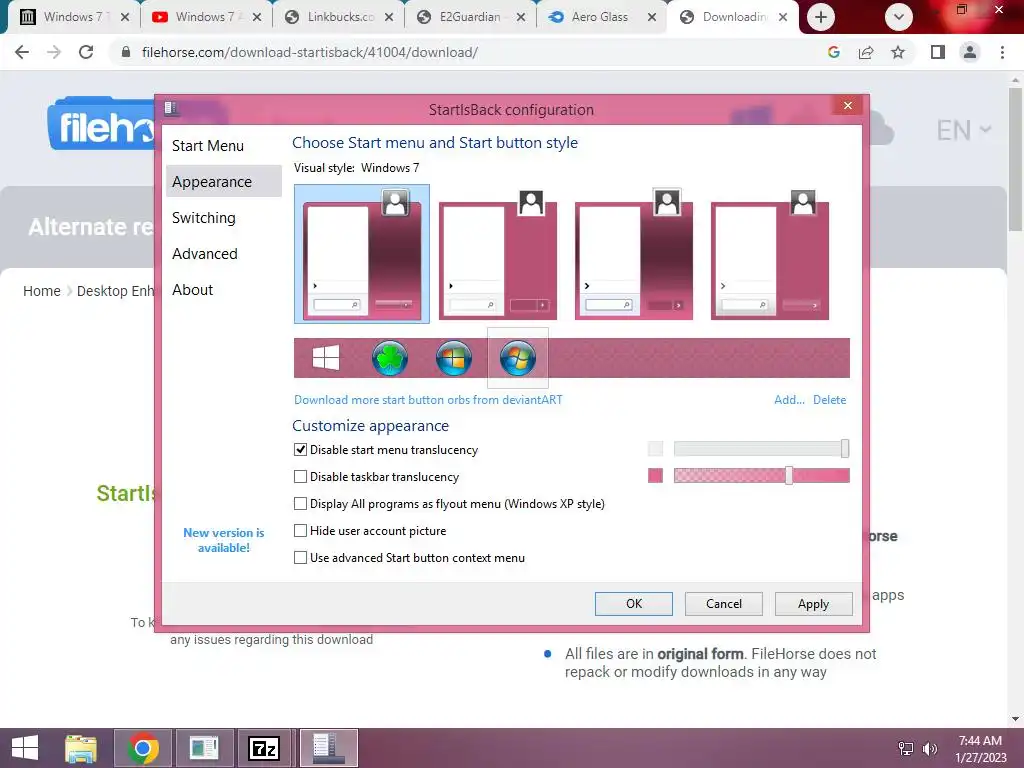Viewport: 1024px width, 768px height.
Task: Click the Google icon in address bar
Action: pos(833,52)
